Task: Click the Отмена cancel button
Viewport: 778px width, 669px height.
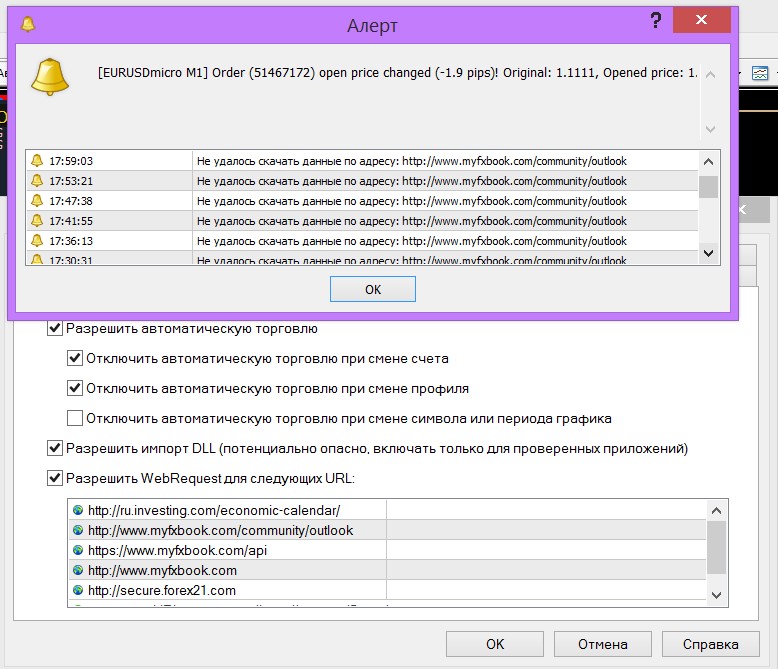Action: [x=602, y=644]
